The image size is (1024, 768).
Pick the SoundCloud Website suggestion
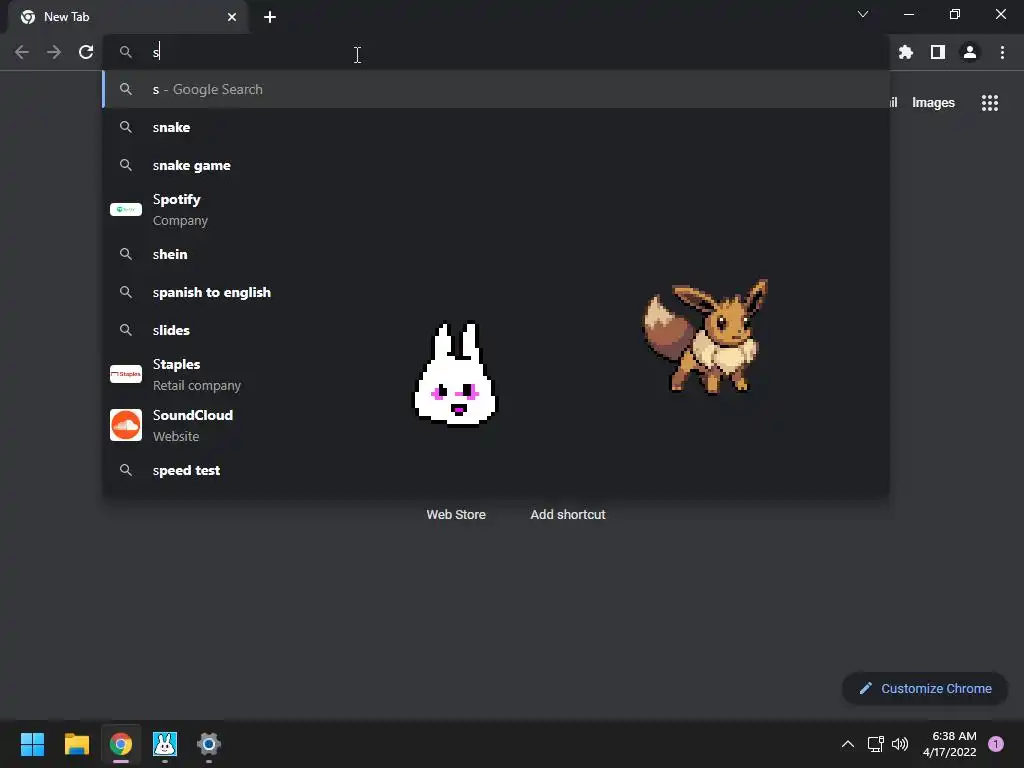point(496,425)
